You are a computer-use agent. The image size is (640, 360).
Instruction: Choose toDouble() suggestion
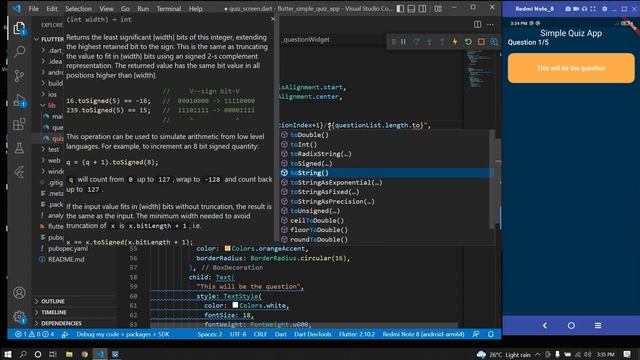386,135
